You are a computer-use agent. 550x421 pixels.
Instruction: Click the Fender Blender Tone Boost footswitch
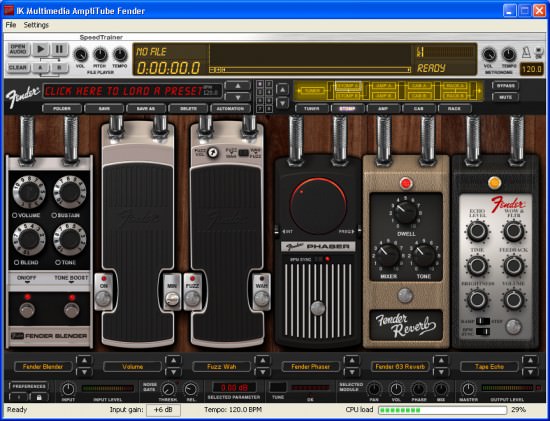[72, 310]
